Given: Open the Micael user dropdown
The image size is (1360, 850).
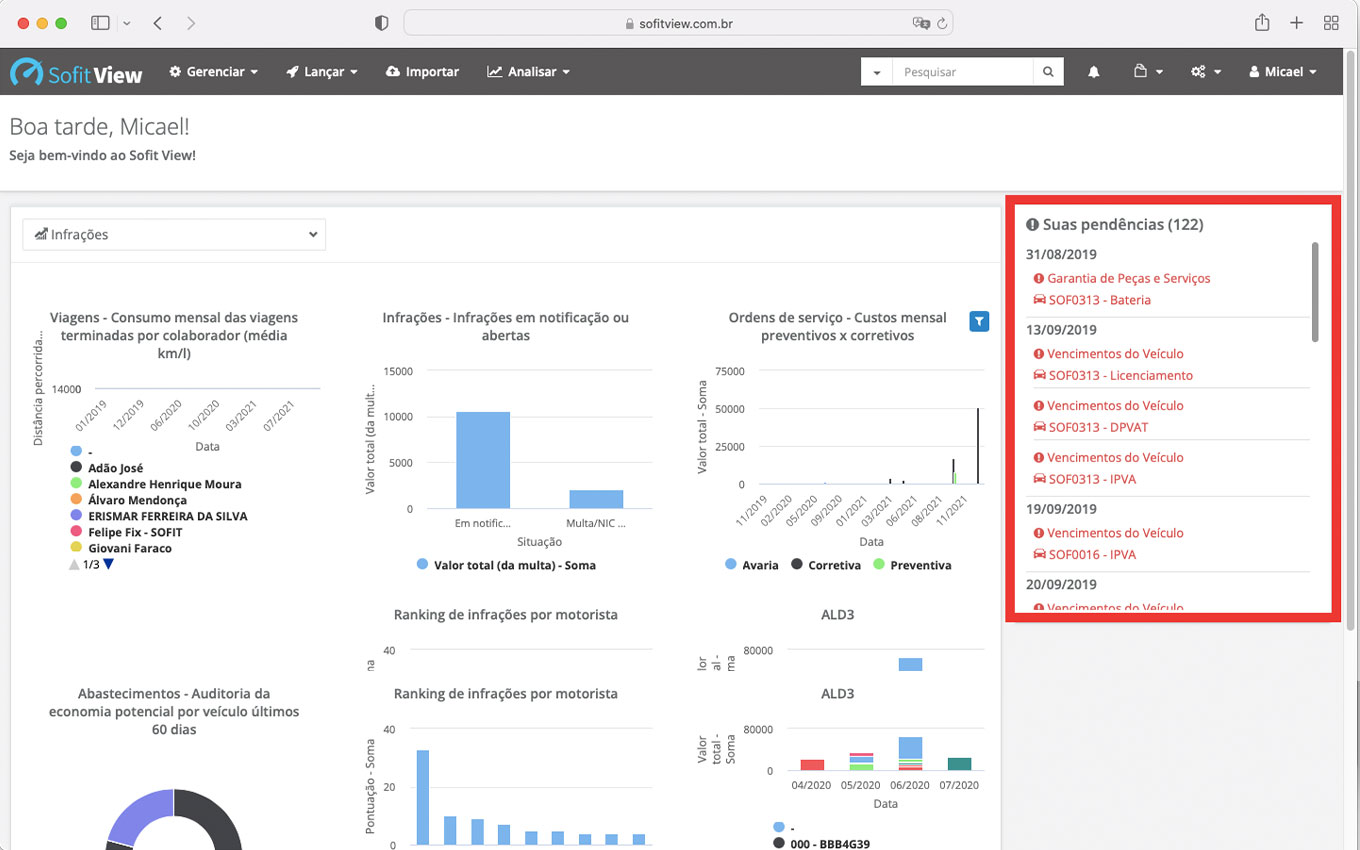Looking at the screenshot, I should [1282, 72].
